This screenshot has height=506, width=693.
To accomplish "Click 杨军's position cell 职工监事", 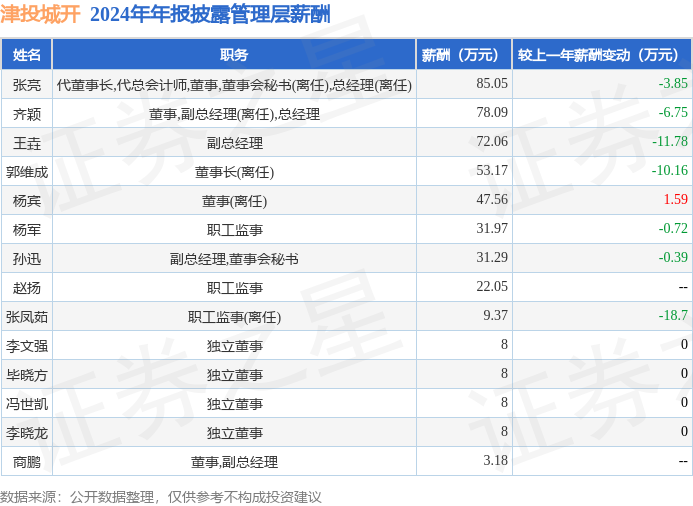I will click(235, 230).
